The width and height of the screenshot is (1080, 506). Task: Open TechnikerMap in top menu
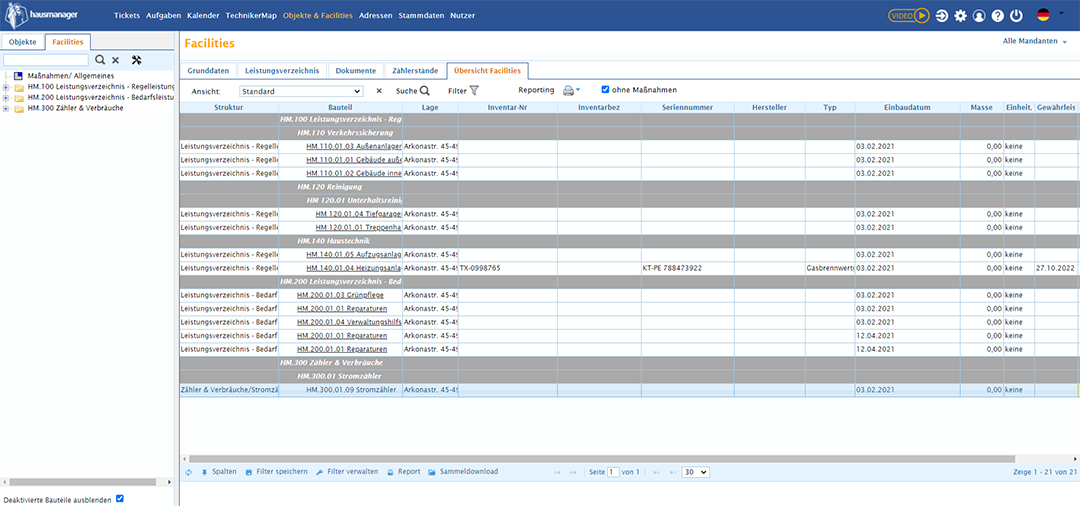251,15
